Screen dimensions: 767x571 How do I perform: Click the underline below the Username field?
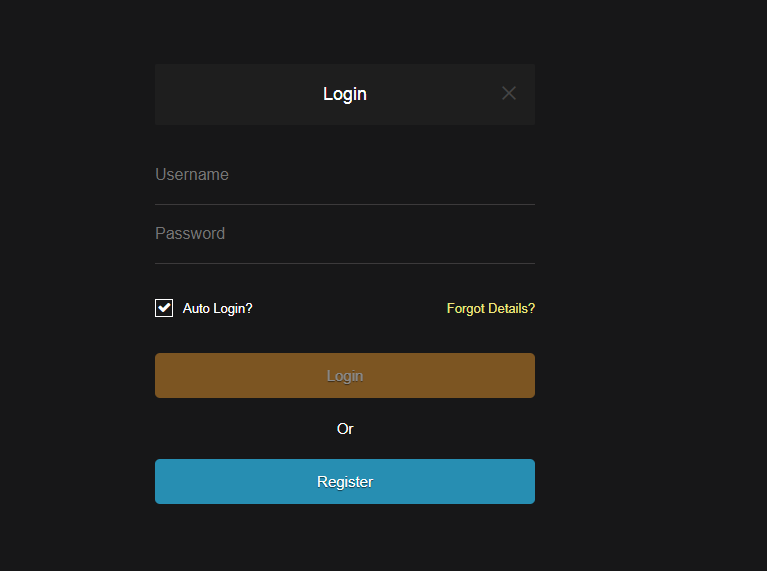pyautogui.click(x=344, y=204)
